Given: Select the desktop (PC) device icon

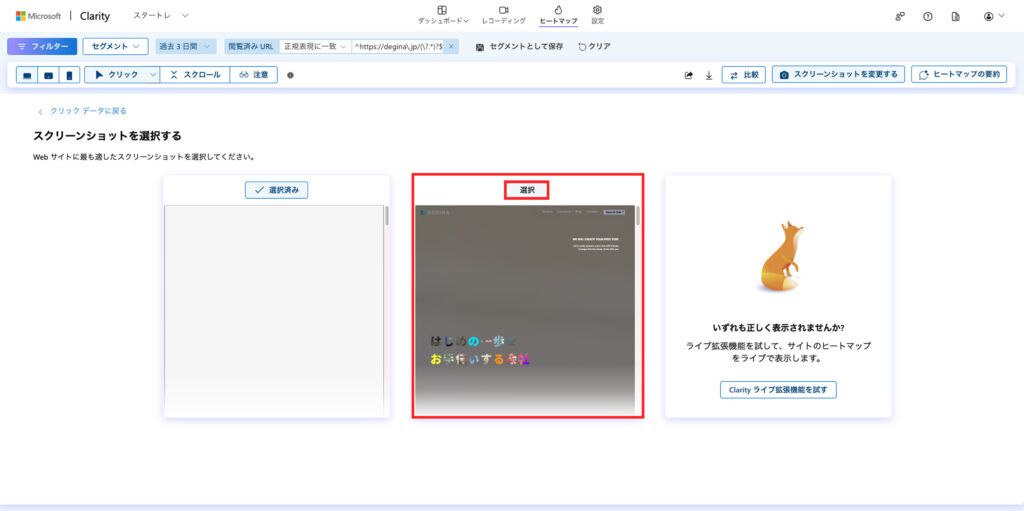Looking at the screenshot, I should click(x=27, y=75).
